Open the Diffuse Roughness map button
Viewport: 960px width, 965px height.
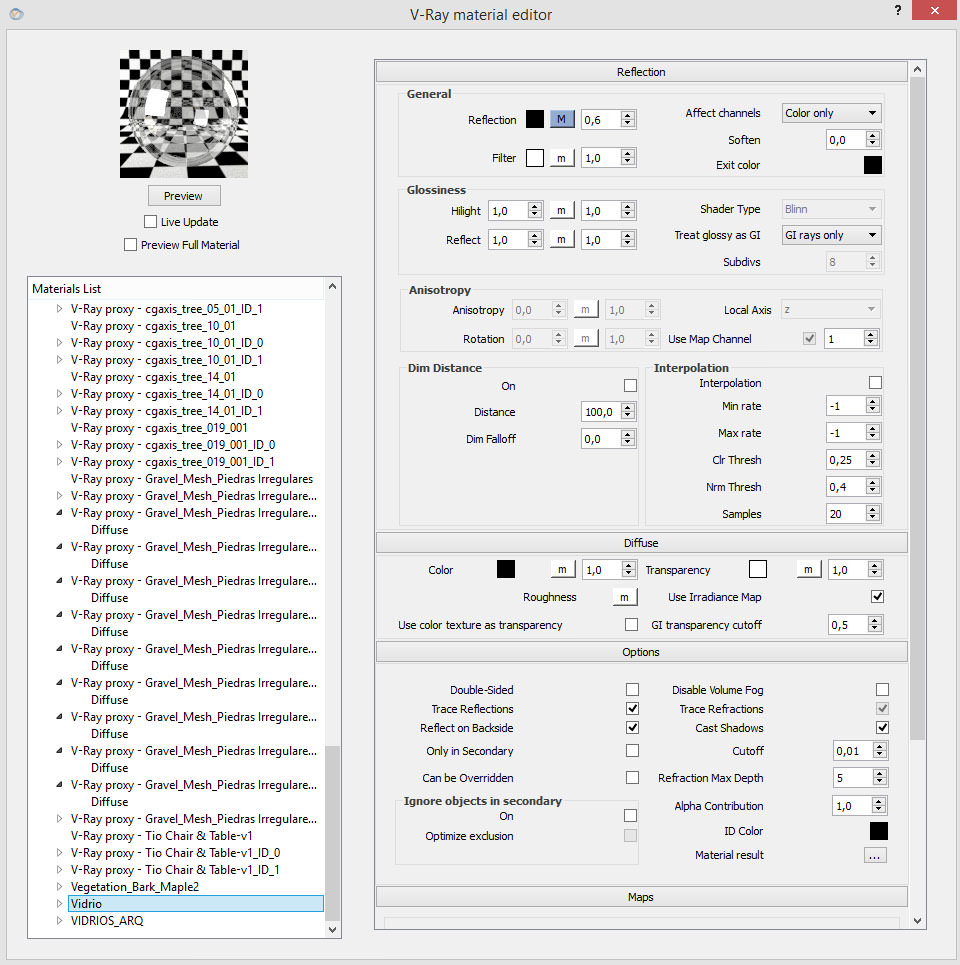[x=624, y=597]
